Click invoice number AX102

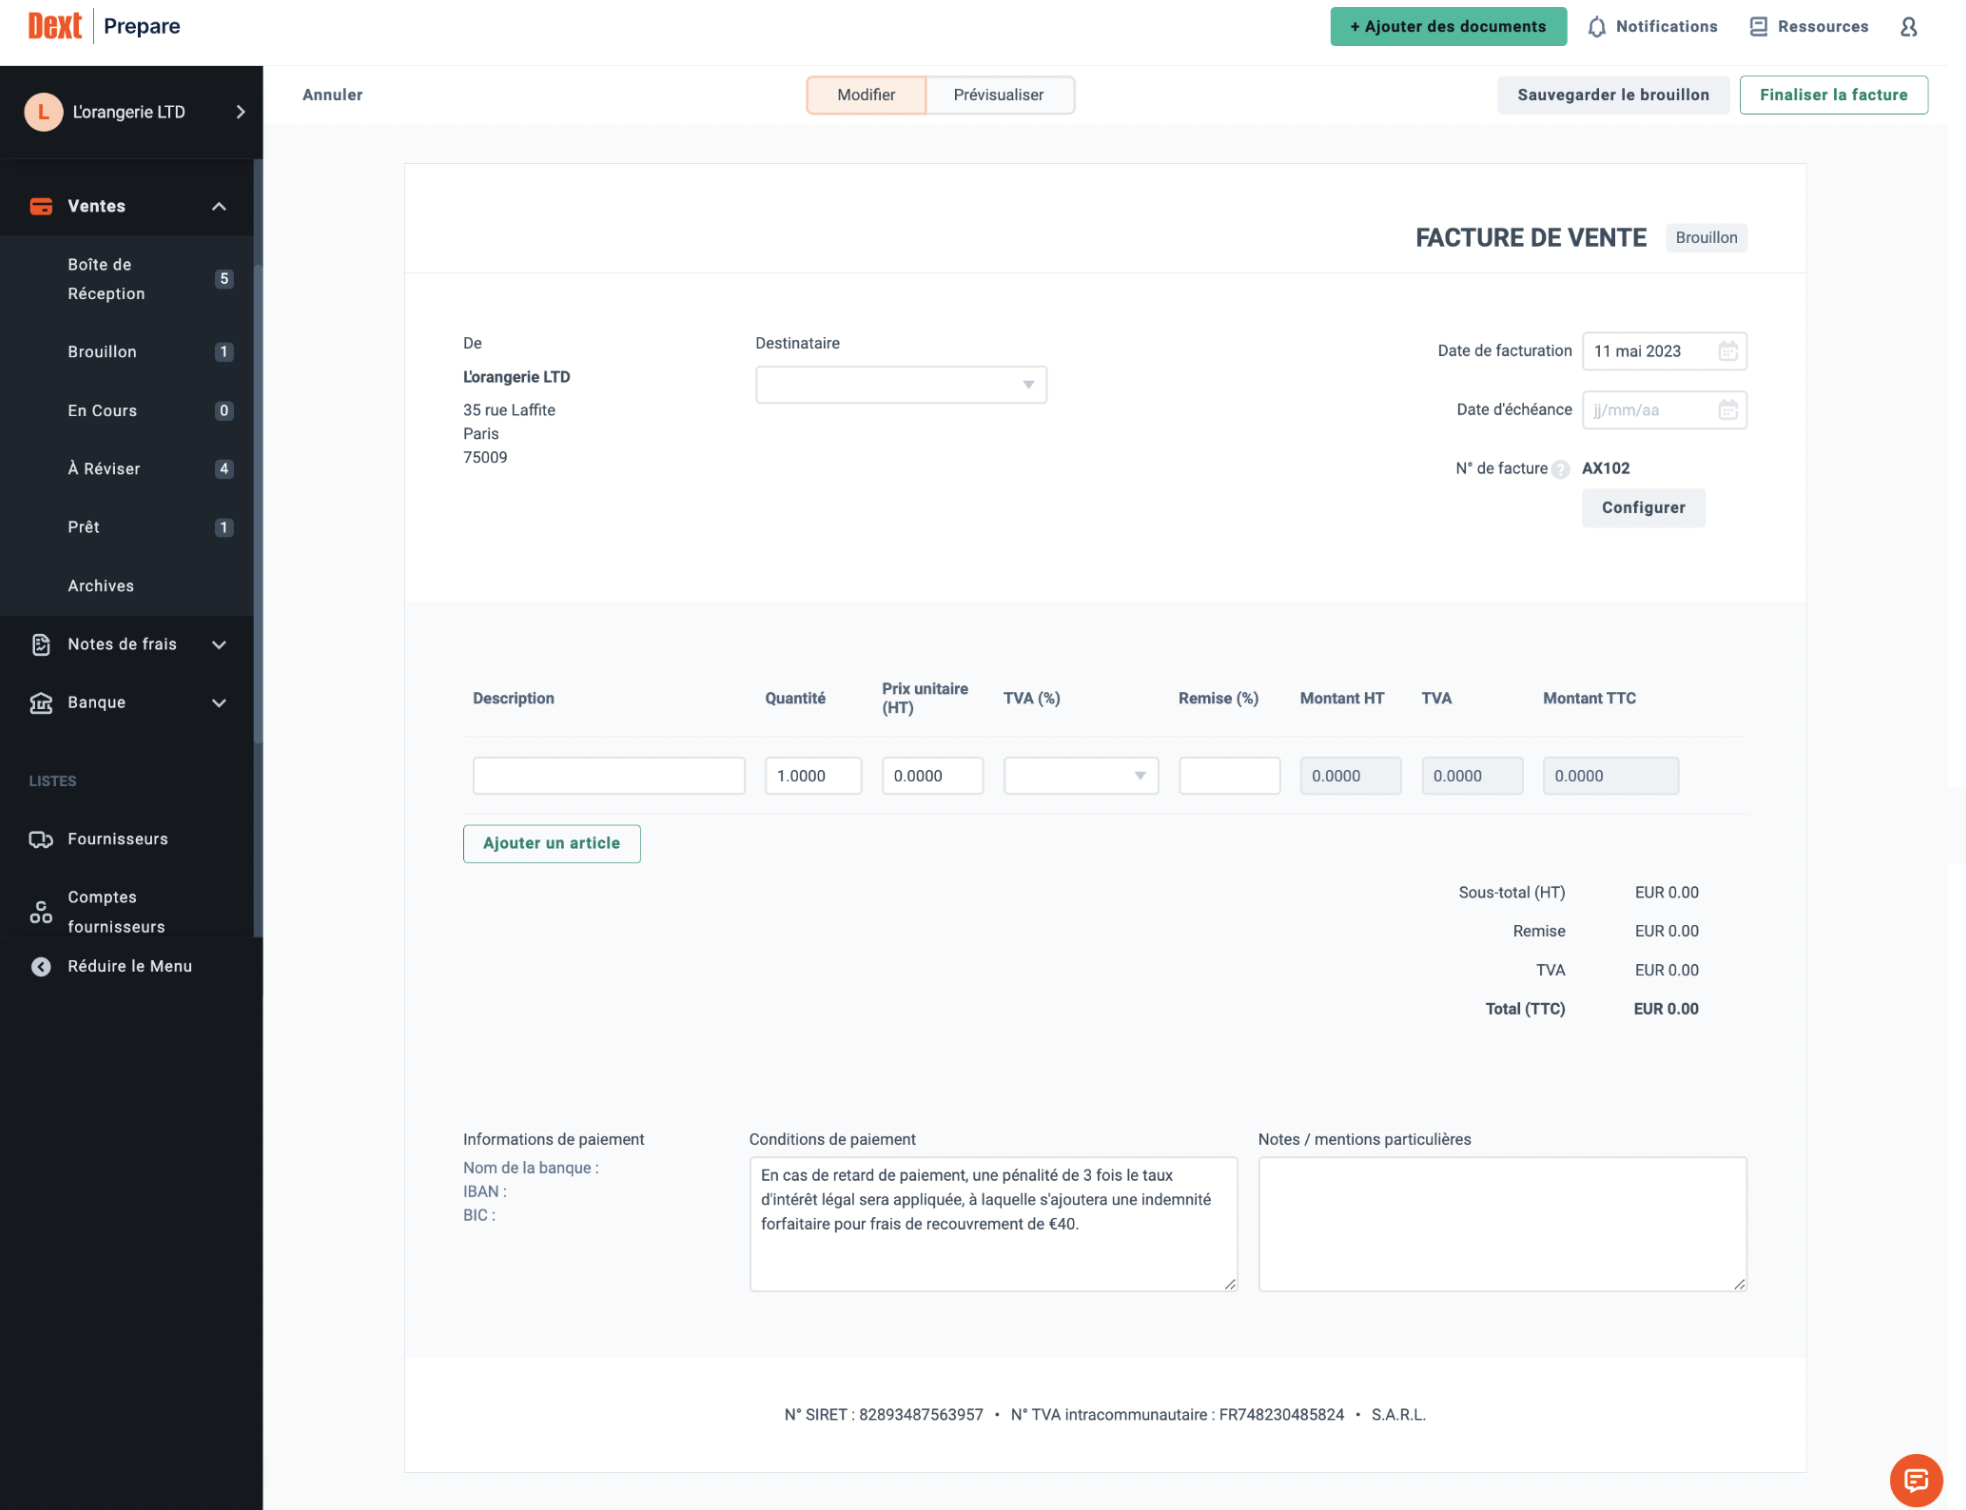[x=1605, y=469]
